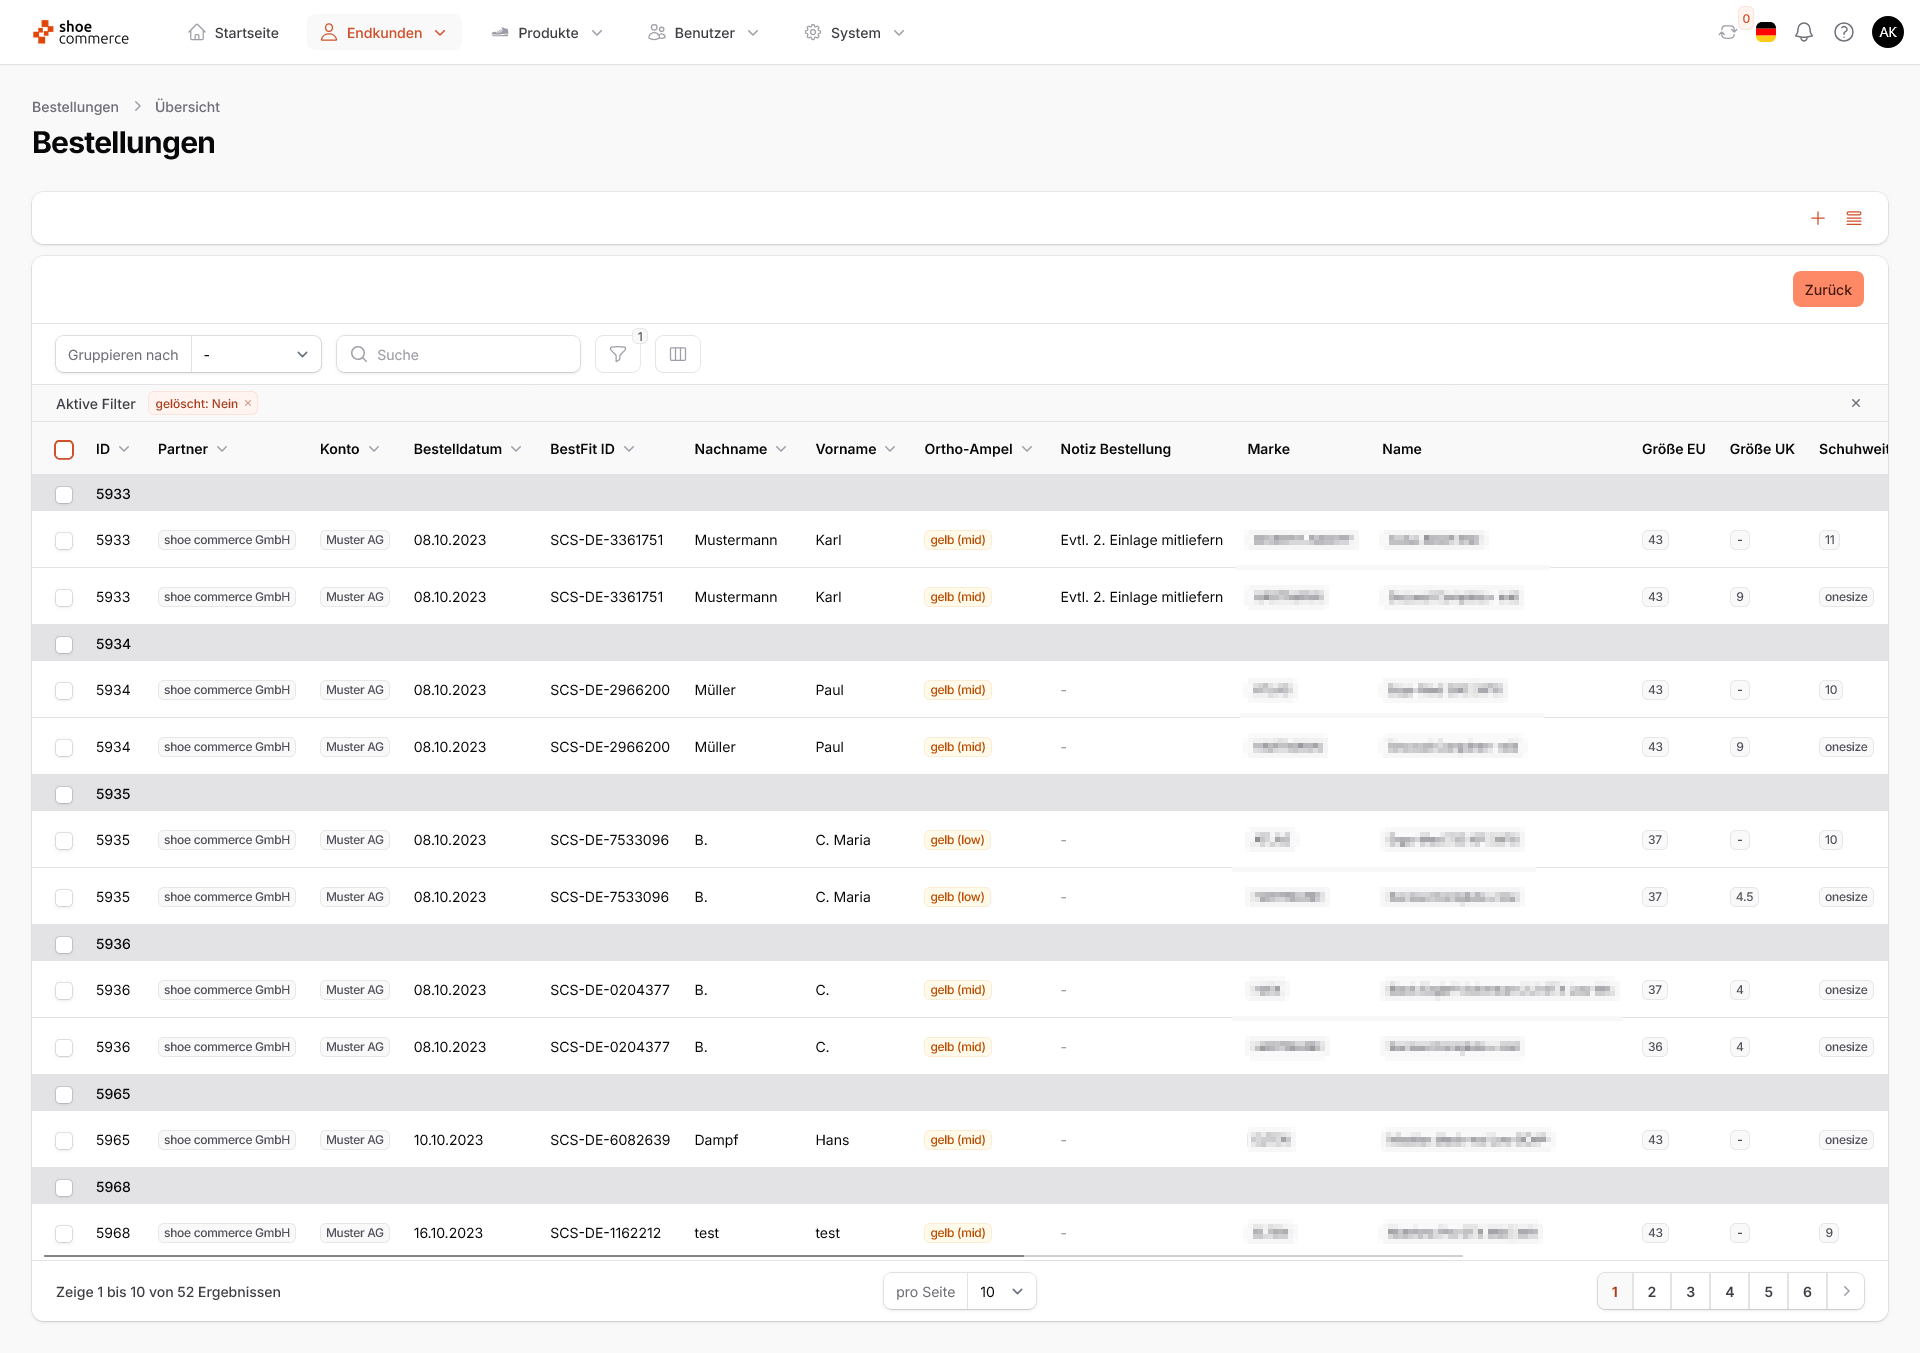Check the group 5934 header checkbox

[64, 644]
